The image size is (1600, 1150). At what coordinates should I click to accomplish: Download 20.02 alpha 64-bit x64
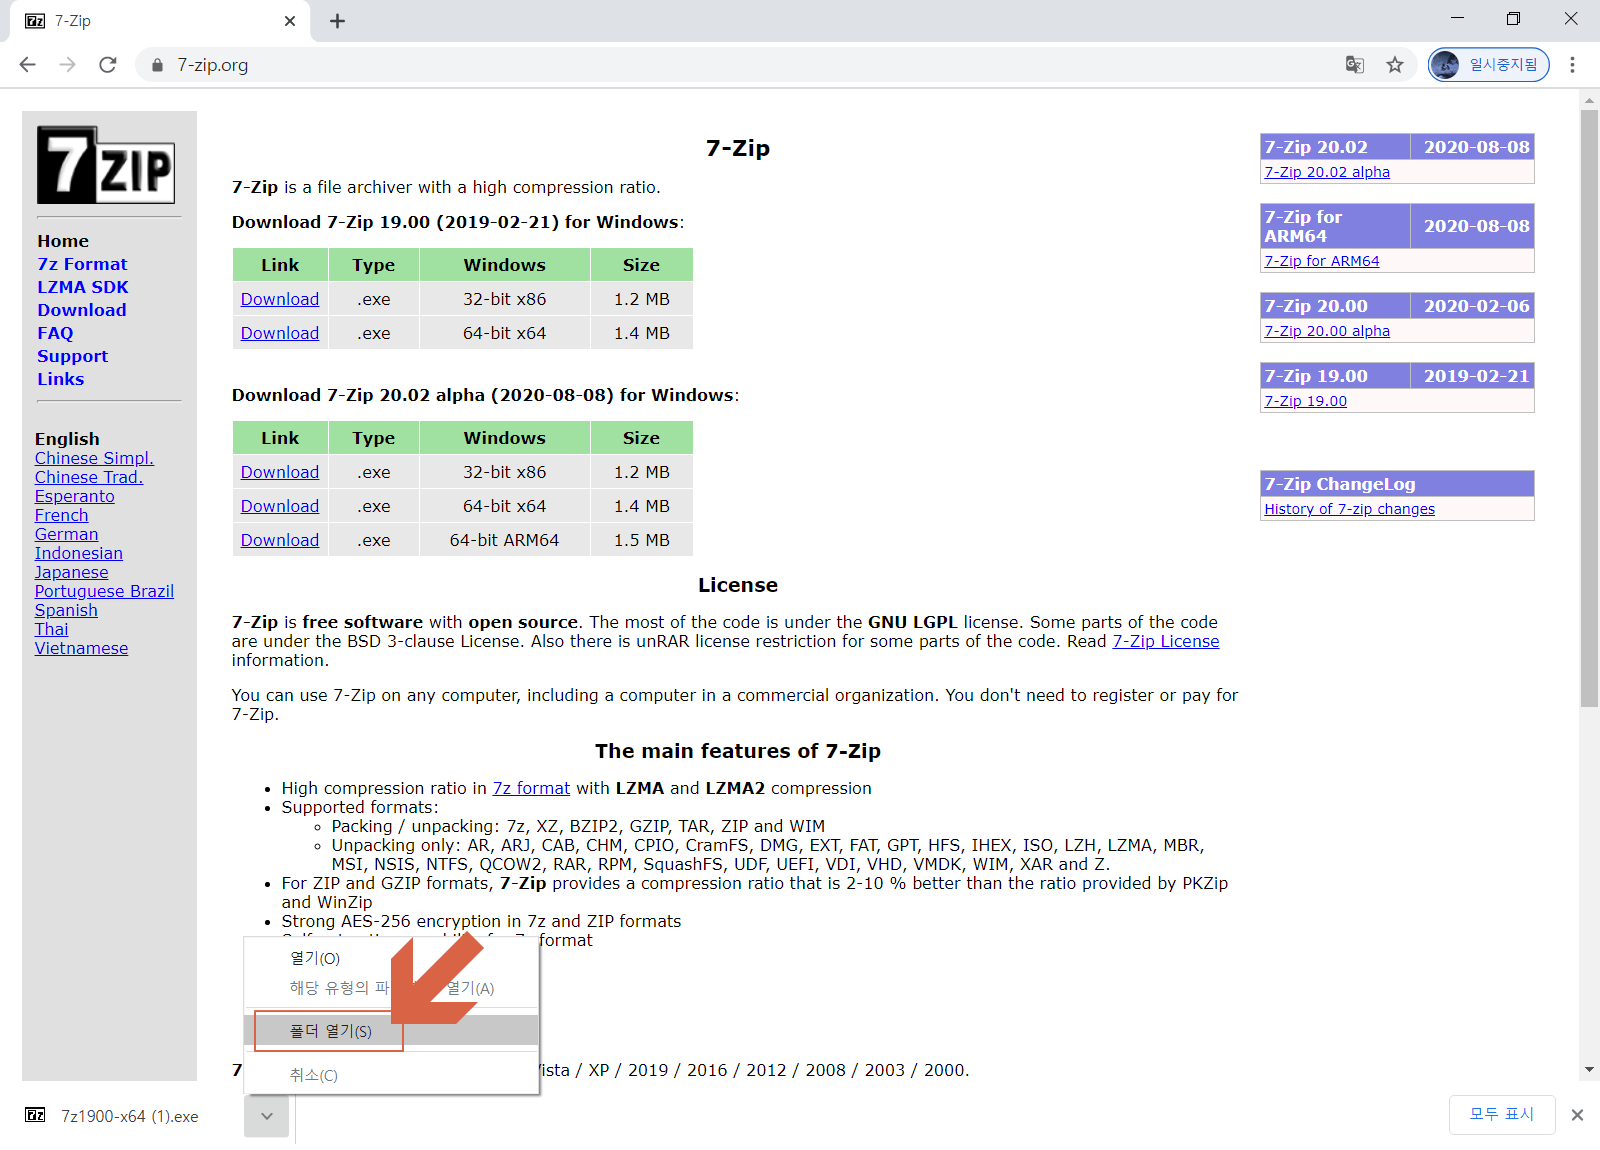(x=280, y=506)
